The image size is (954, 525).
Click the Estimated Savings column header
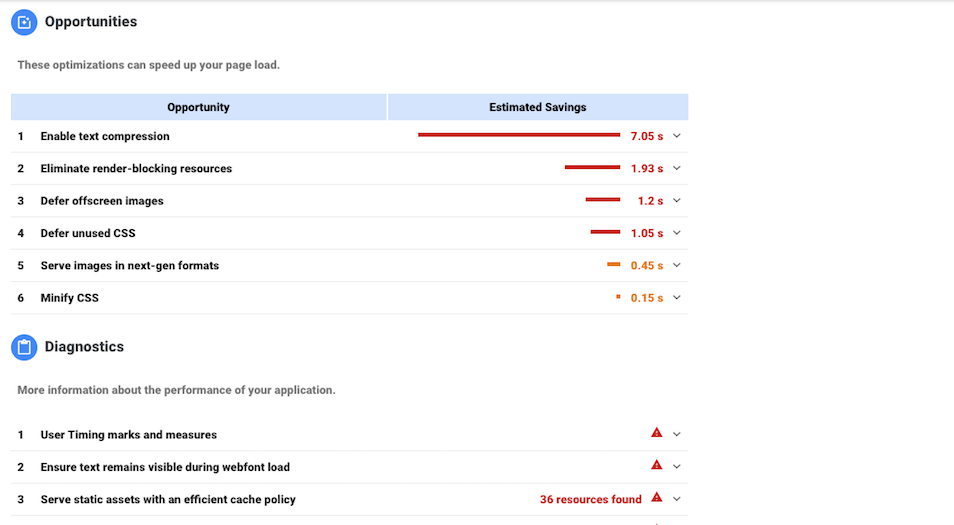click(x=538, y=107)
